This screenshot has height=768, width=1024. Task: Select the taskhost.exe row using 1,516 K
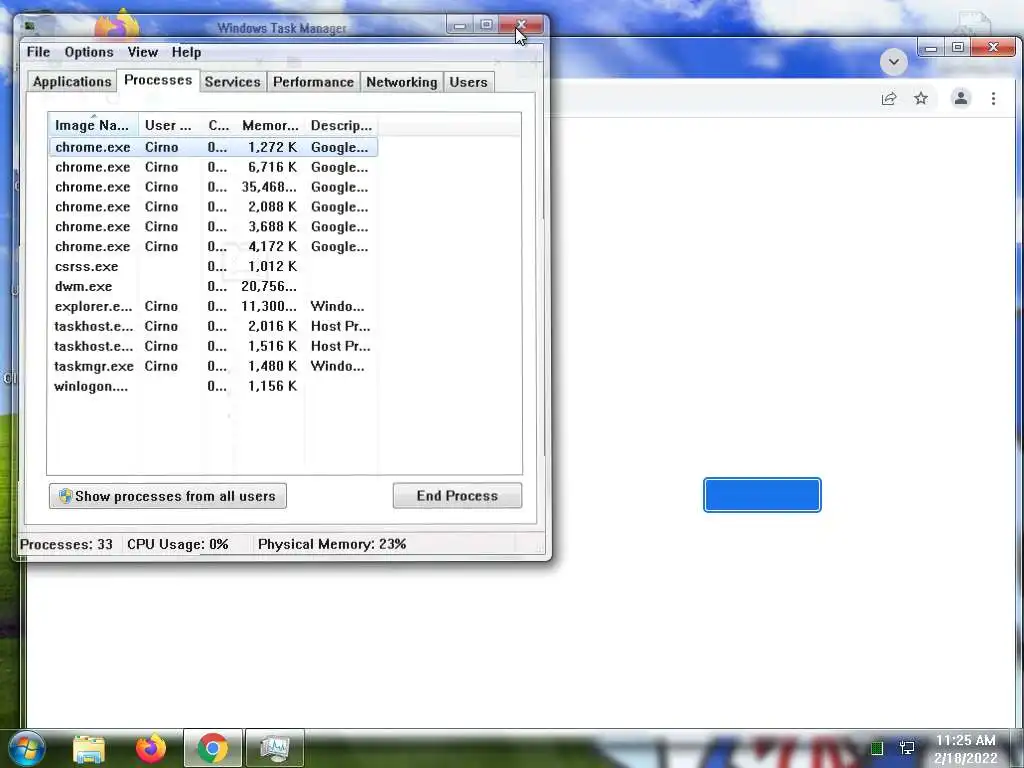(213, 346)
